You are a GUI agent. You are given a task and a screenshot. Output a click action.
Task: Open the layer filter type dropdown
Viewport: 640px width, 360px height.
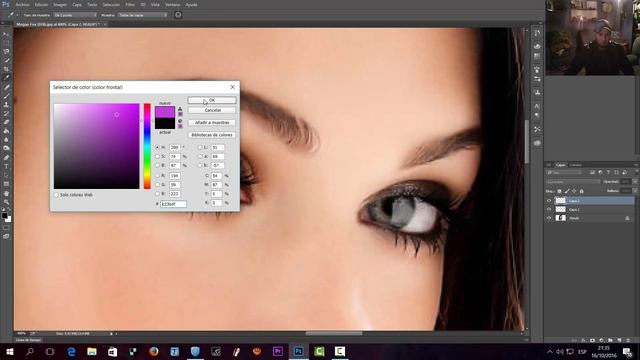pos(564,173)
